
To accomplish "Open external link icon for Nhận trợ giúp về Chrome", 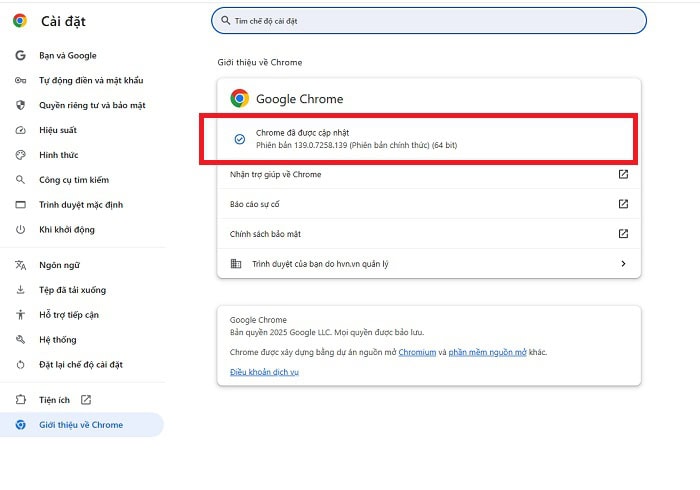I will pos(623,174).
